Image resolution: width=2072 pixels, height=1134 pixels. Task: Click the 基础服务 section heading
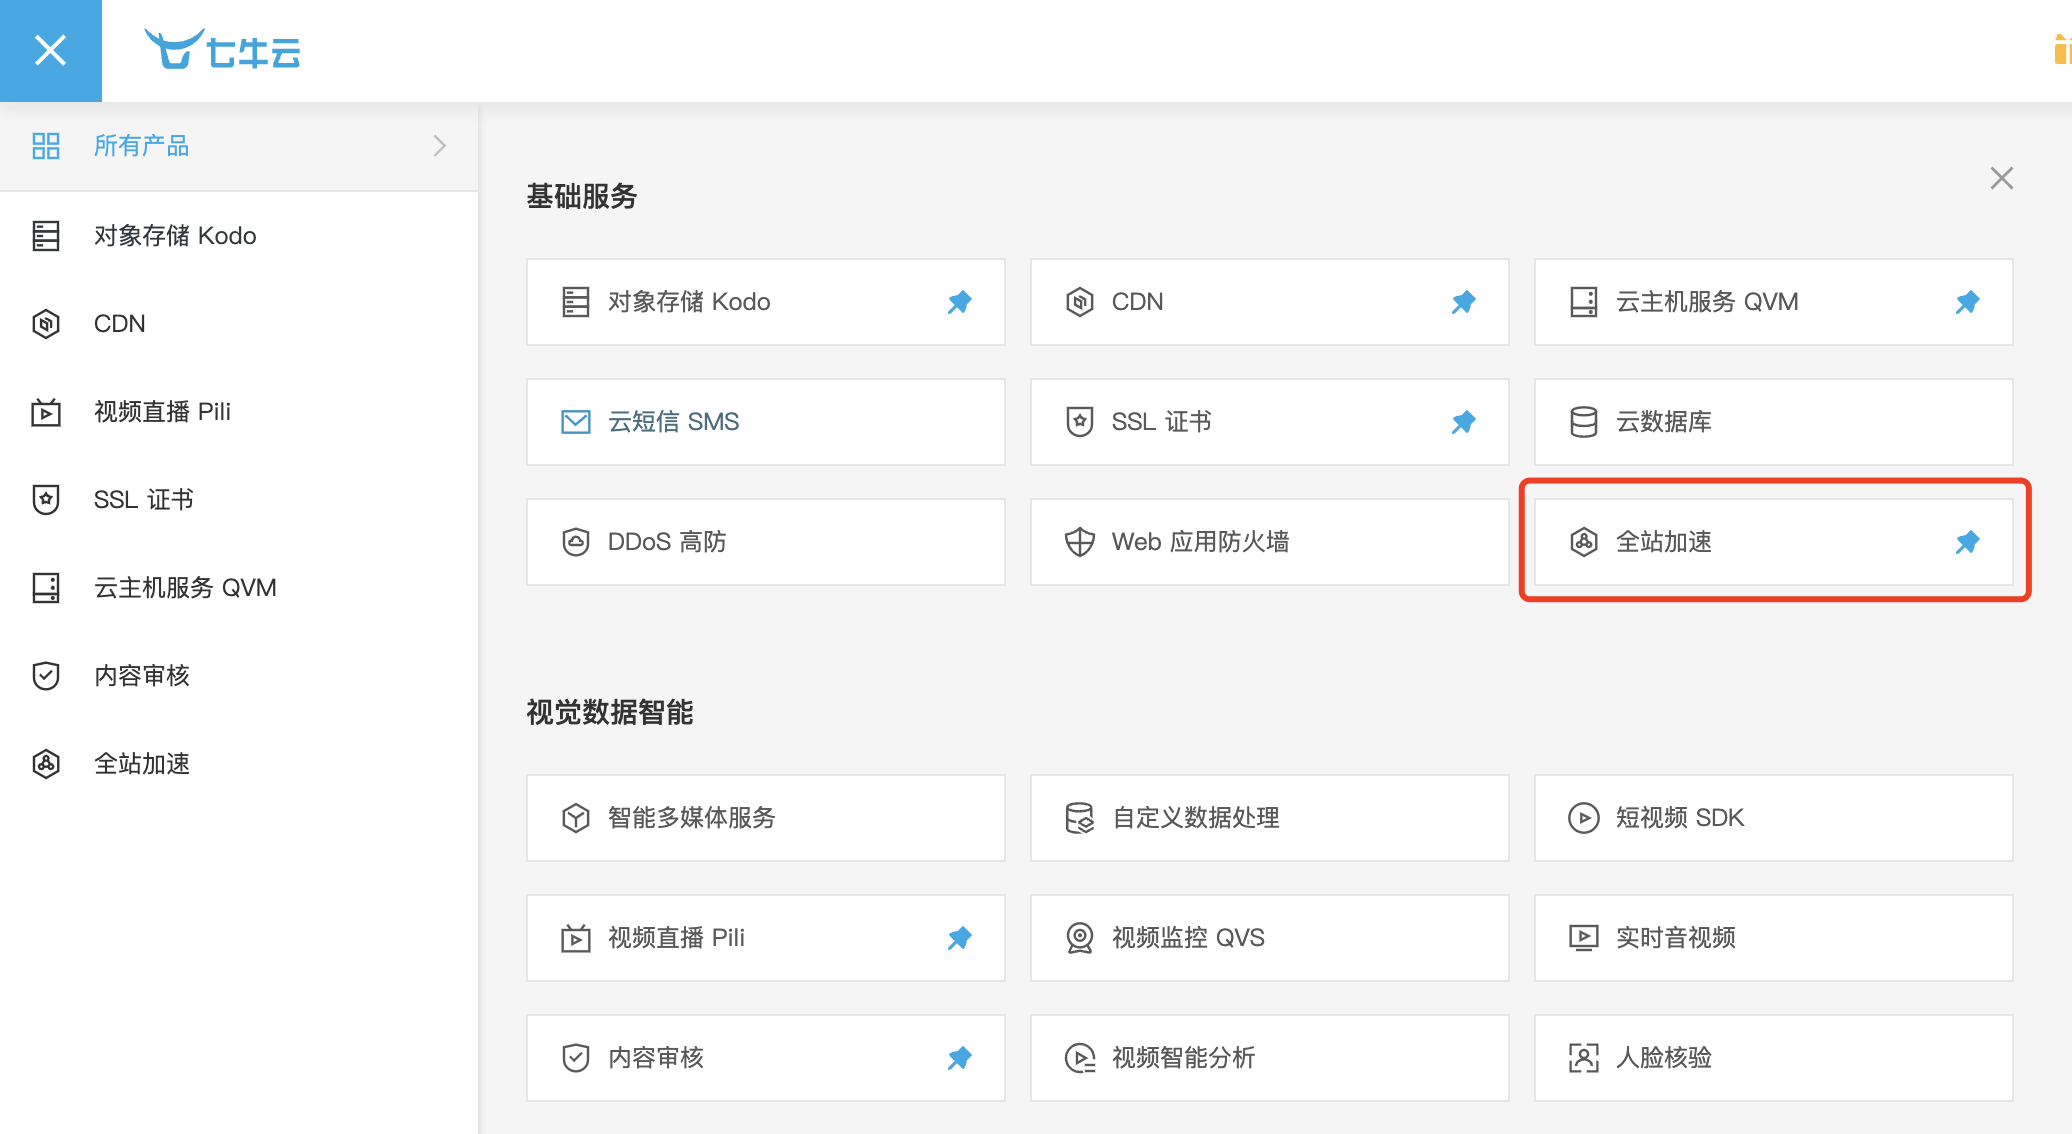(x=582, y=196)
